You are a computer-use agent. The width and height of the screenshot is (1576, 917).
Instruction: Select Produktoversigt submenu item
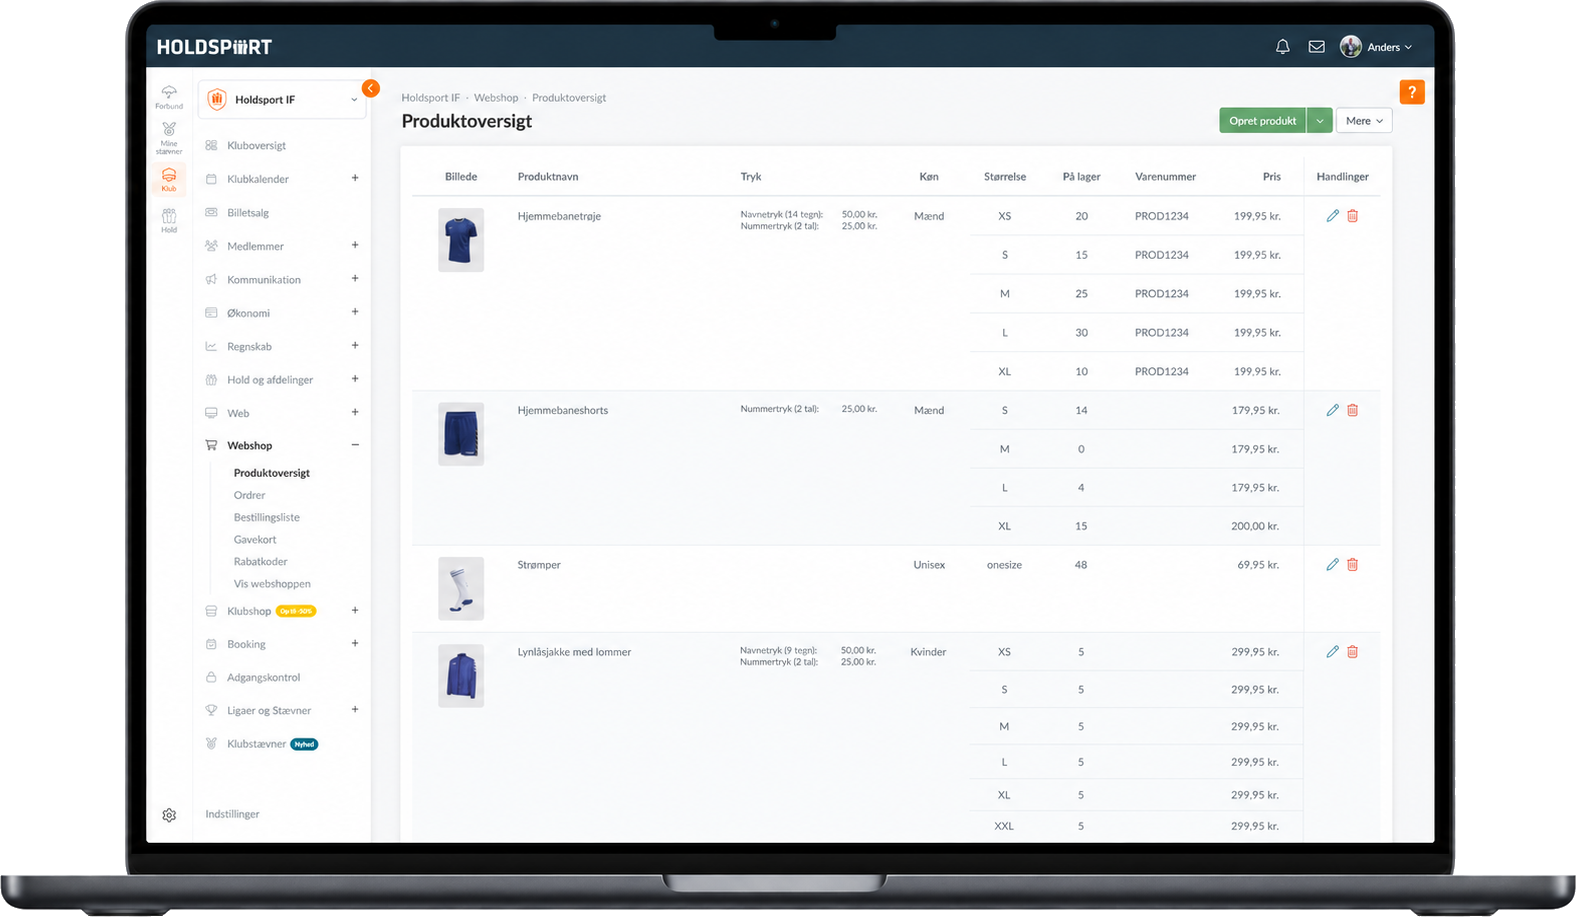coord(272,473)
